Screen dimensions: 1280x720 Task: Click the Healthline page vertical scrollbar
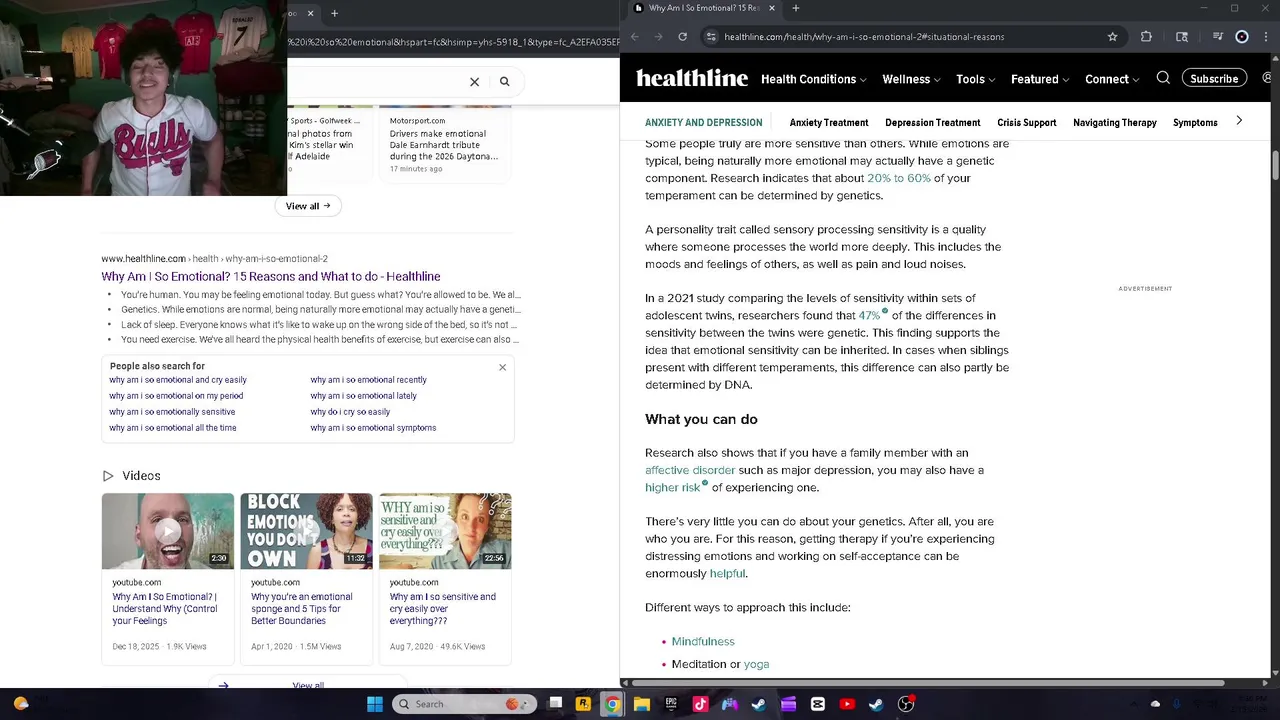[x=1275, y=165]
